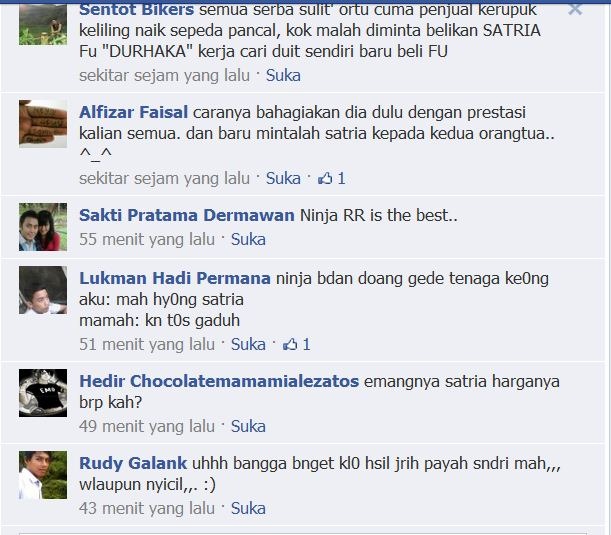Click Suka under Alfizar Faisal's comment
Viewport: 611px width, 535px height.
click(x=283, y=178)
